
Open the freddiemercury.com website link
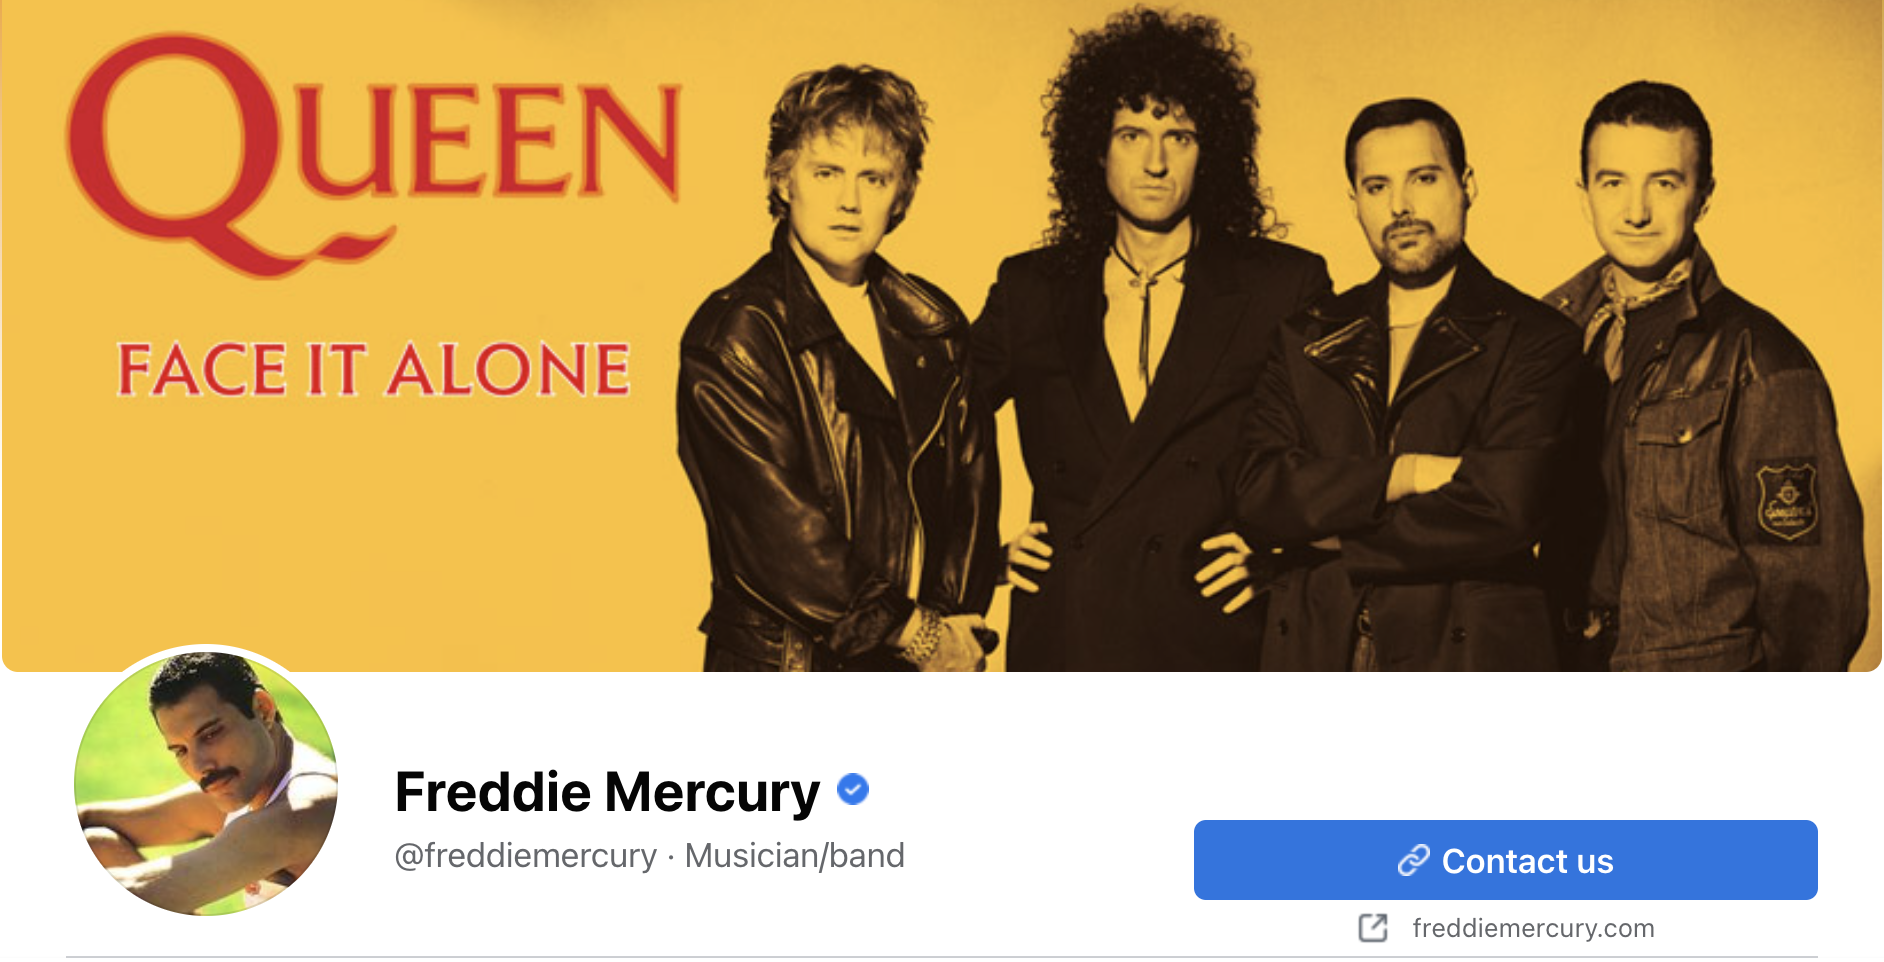pyautogui.click(x=1533, y=928)
